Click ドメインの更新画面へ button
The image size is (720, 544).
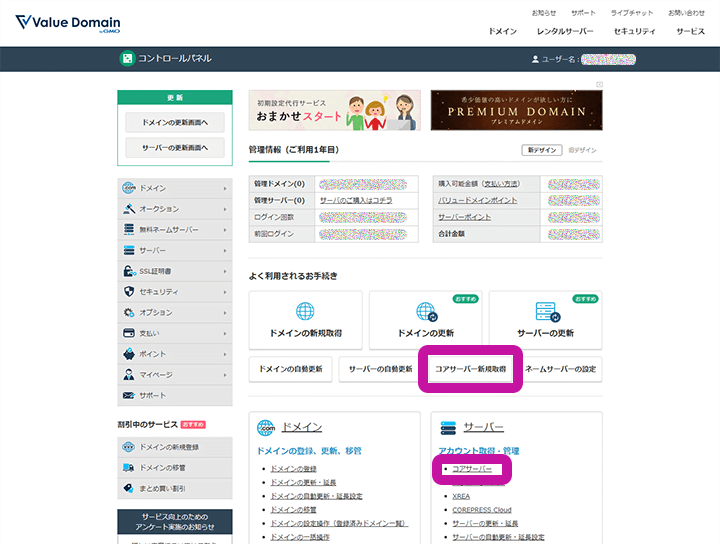(175, 122)
